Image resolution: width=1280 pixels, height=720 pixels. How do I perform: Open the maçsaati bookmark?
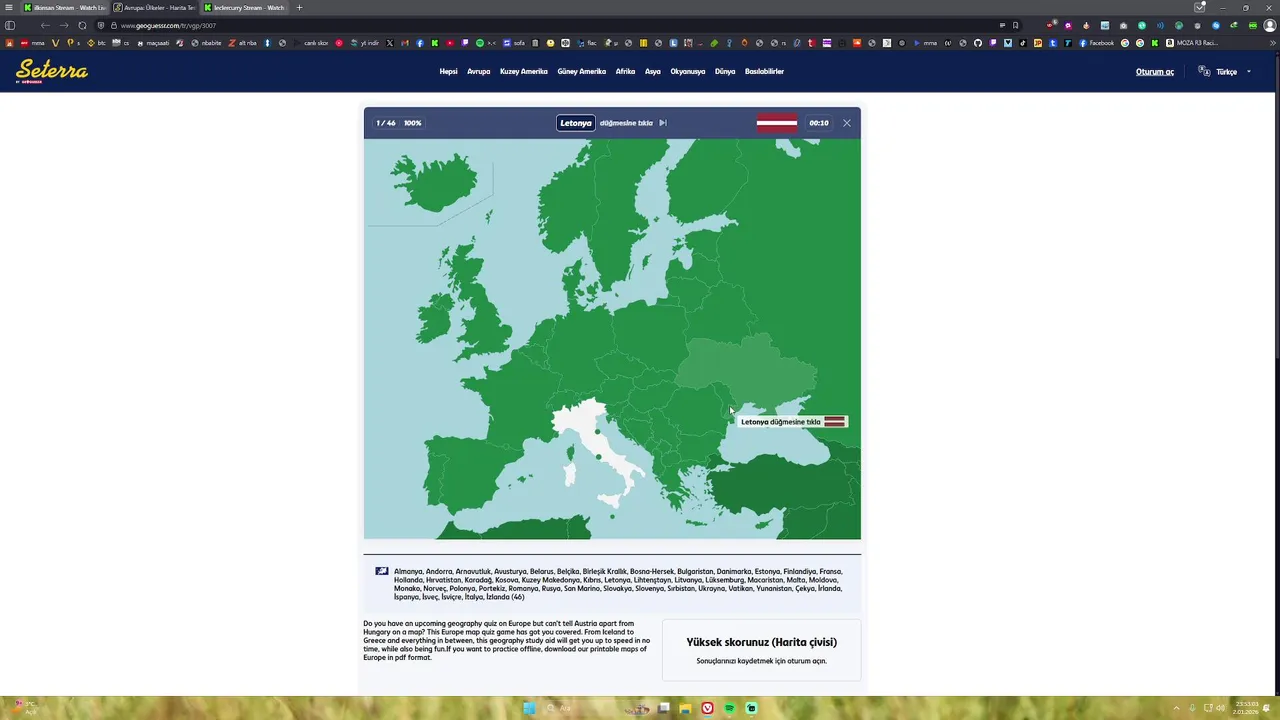click(x=152, y=43)
